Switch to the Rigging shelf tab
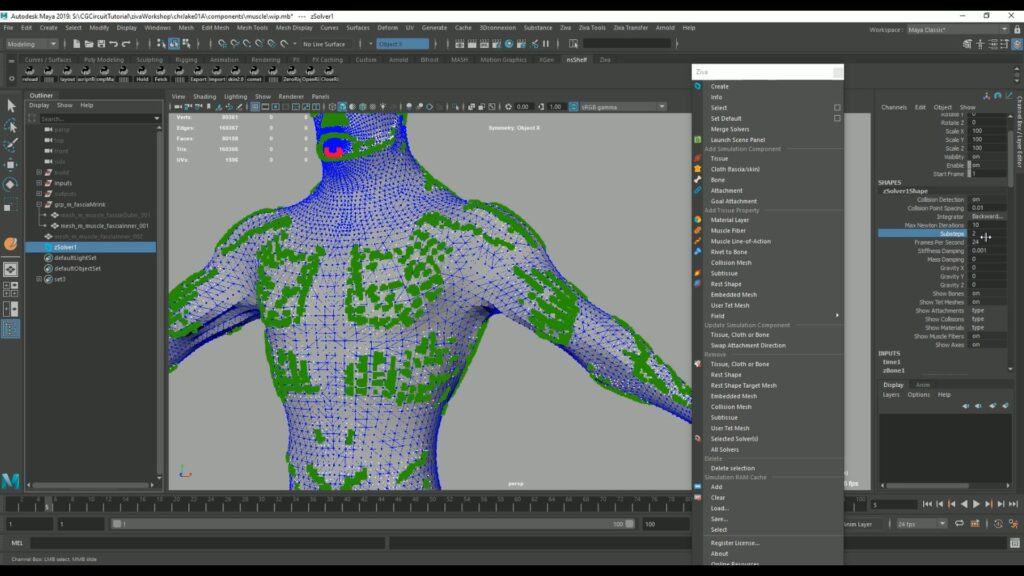Screen dimensions: 1024x576 [186, 59]
